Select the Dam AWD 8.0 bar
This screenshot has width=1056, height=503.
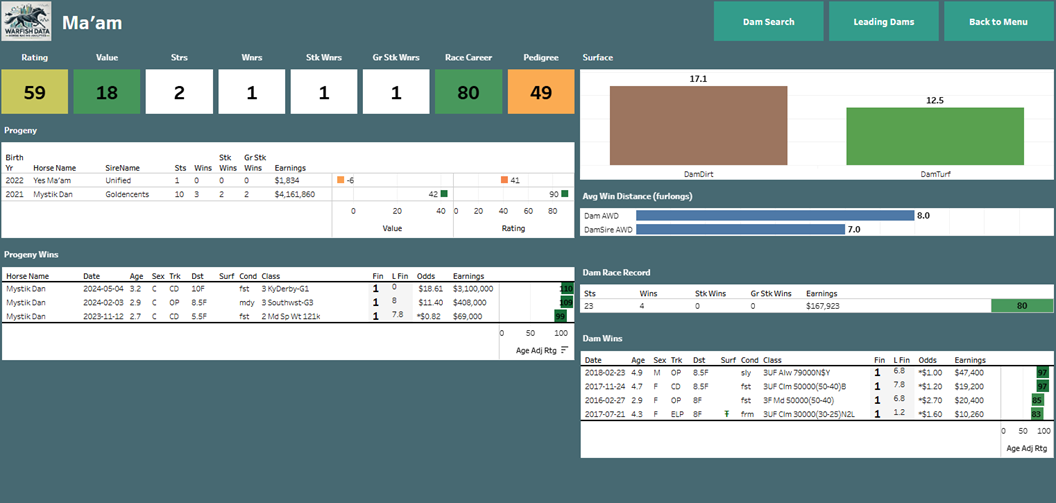[775, 215]
